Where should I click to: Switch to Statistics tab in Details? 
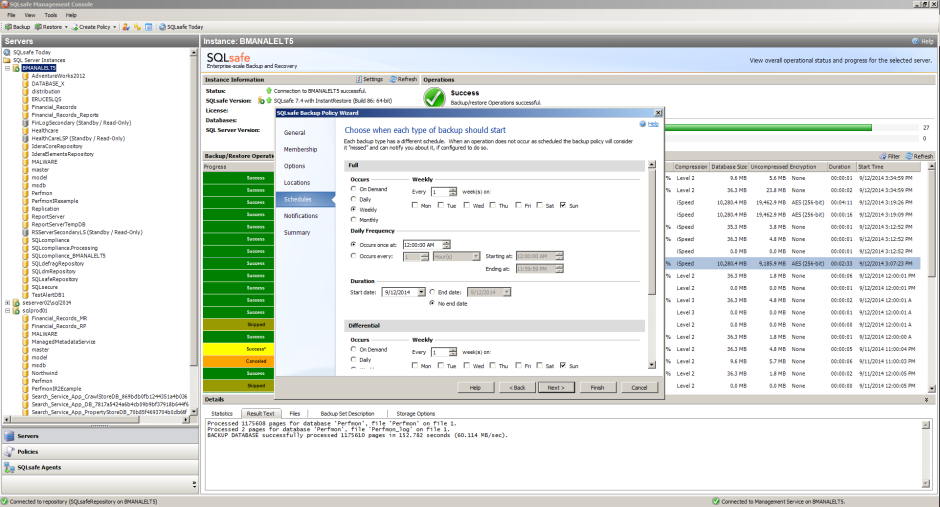222,414
